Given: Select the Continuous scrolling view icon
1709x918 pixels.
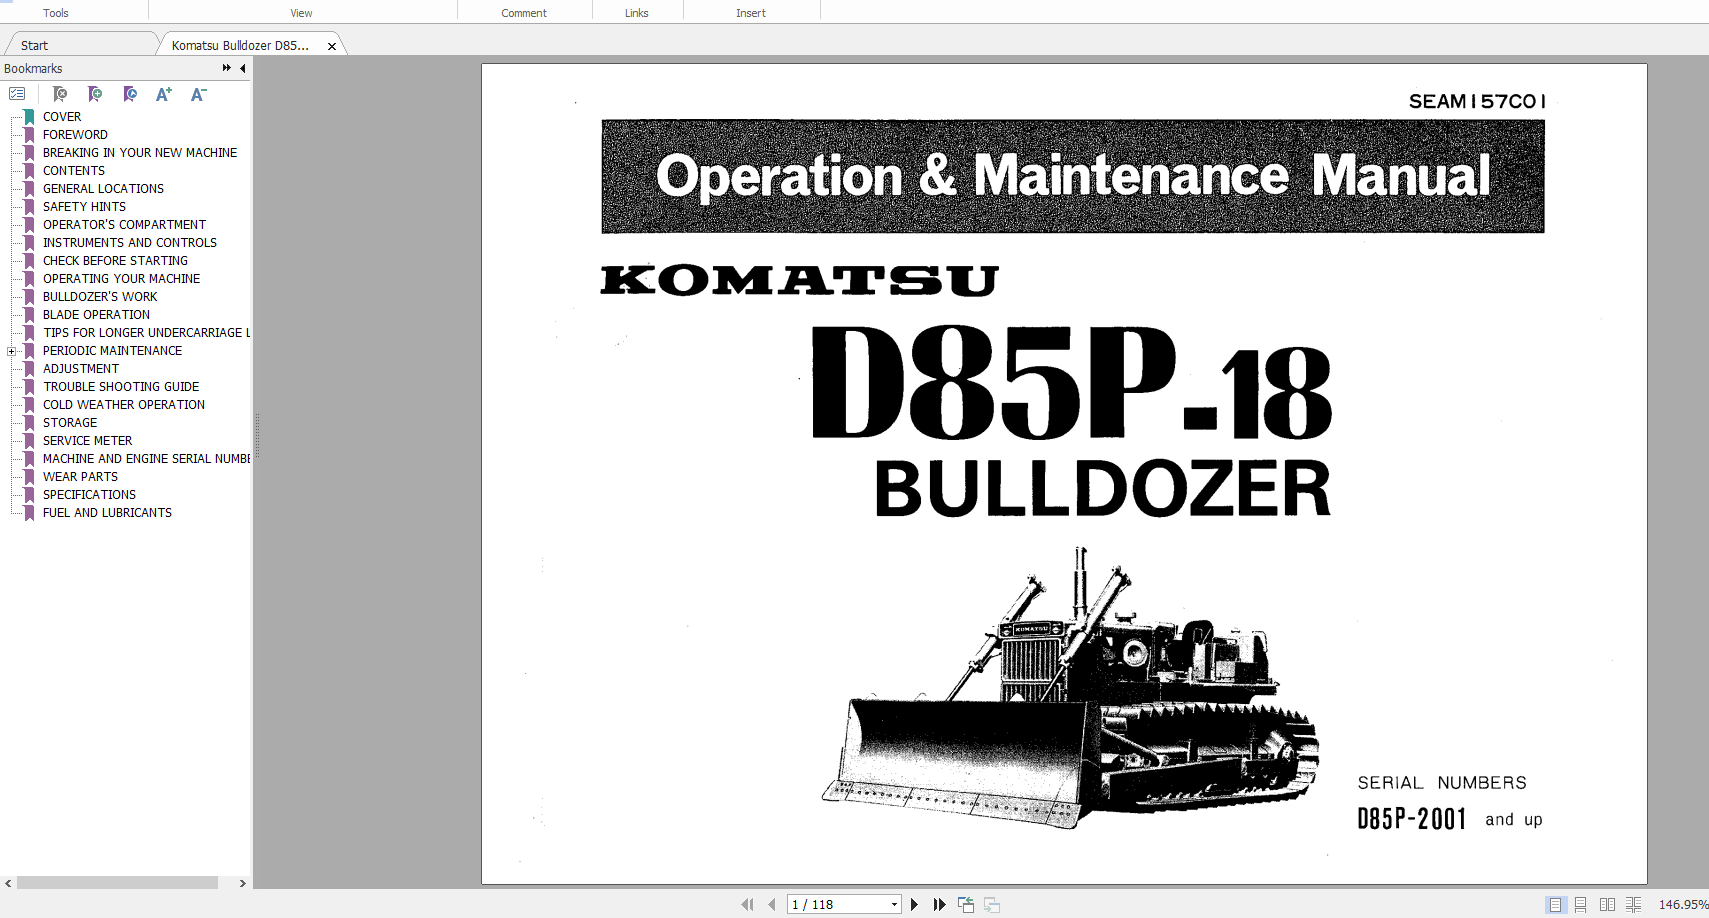Looking at the screenshot, I should click(x=1581, y=904).
